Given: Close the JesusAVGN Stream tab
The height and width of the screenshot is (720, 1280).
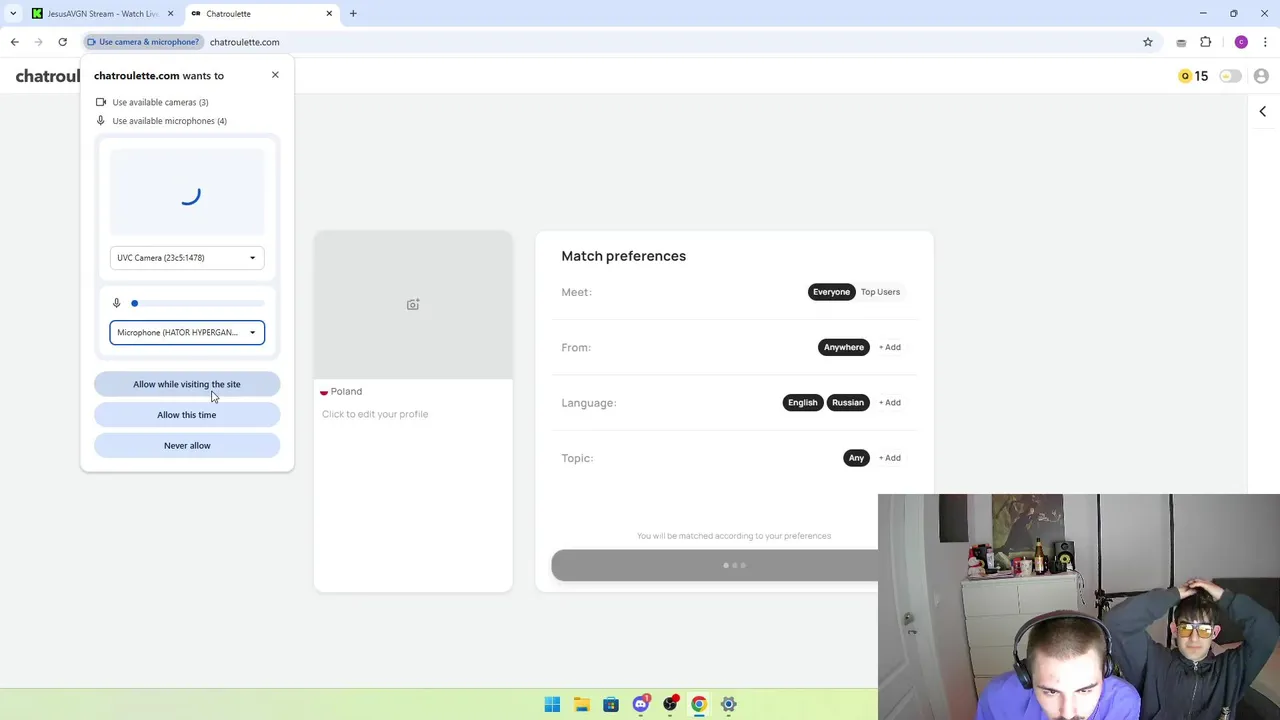Looking at the screenshot, I should [x=170, y=14].
